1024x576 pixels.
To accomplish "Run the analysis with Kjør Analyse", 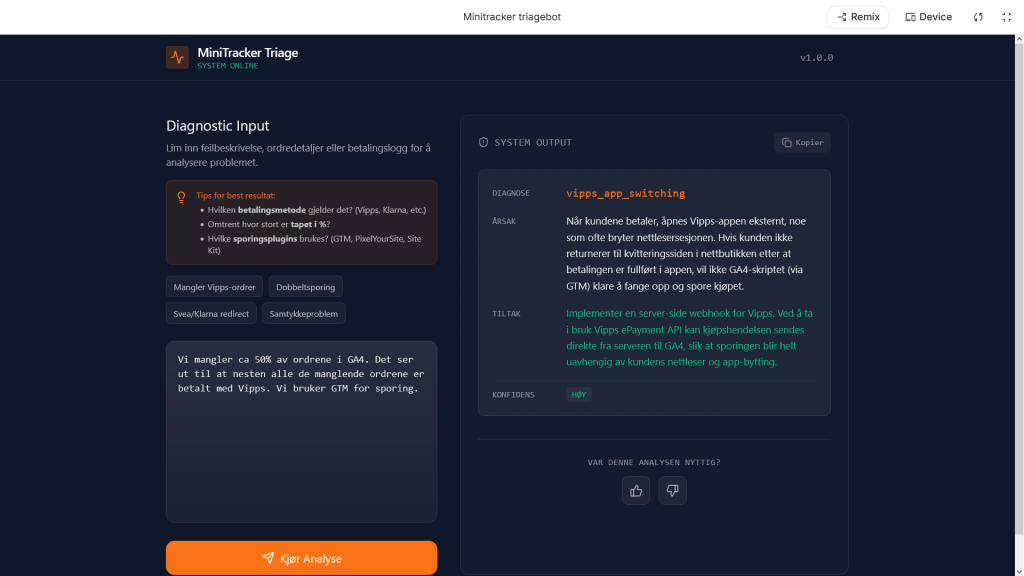I will tap(301, 558).
